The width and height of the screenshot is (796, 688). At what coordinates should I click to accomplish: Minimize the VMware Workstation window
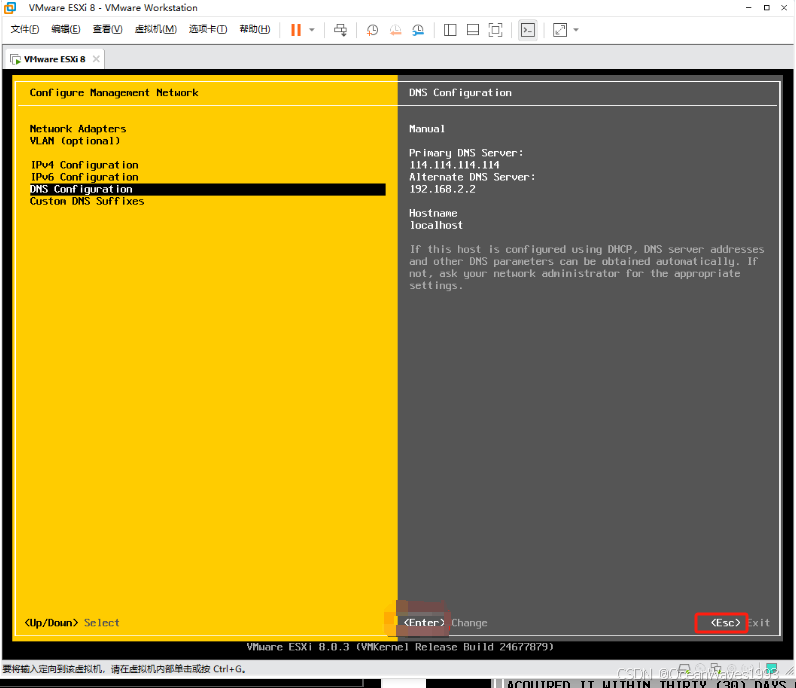[748, 8]
